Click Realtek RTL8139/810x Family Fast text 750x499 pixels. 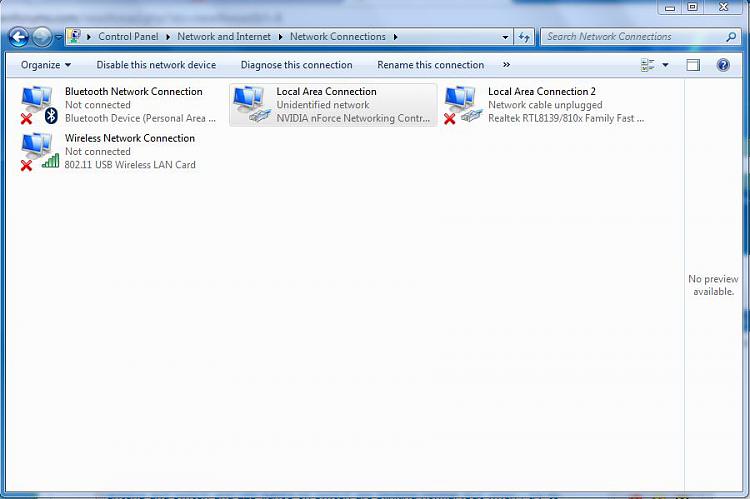[x=566, y=118]
